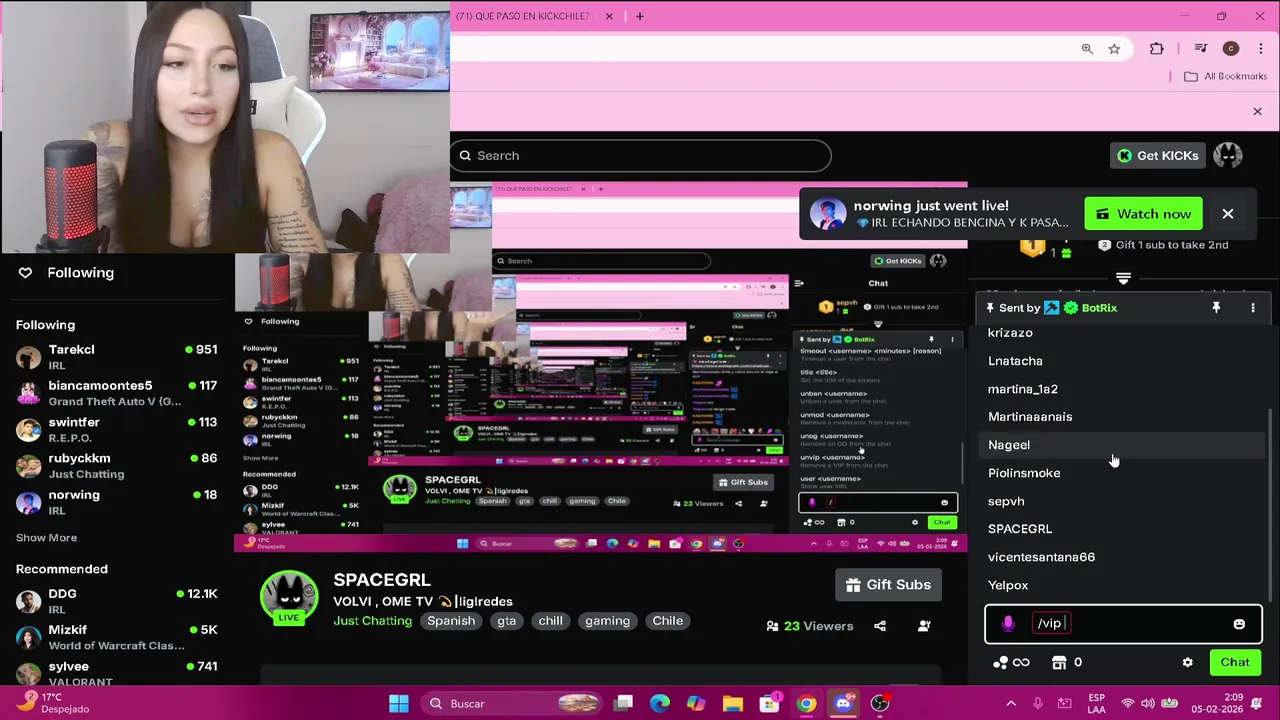Close the bar below the bookmarks bar
Viewport: 1280px width, 720px height.
point(1258,112)
